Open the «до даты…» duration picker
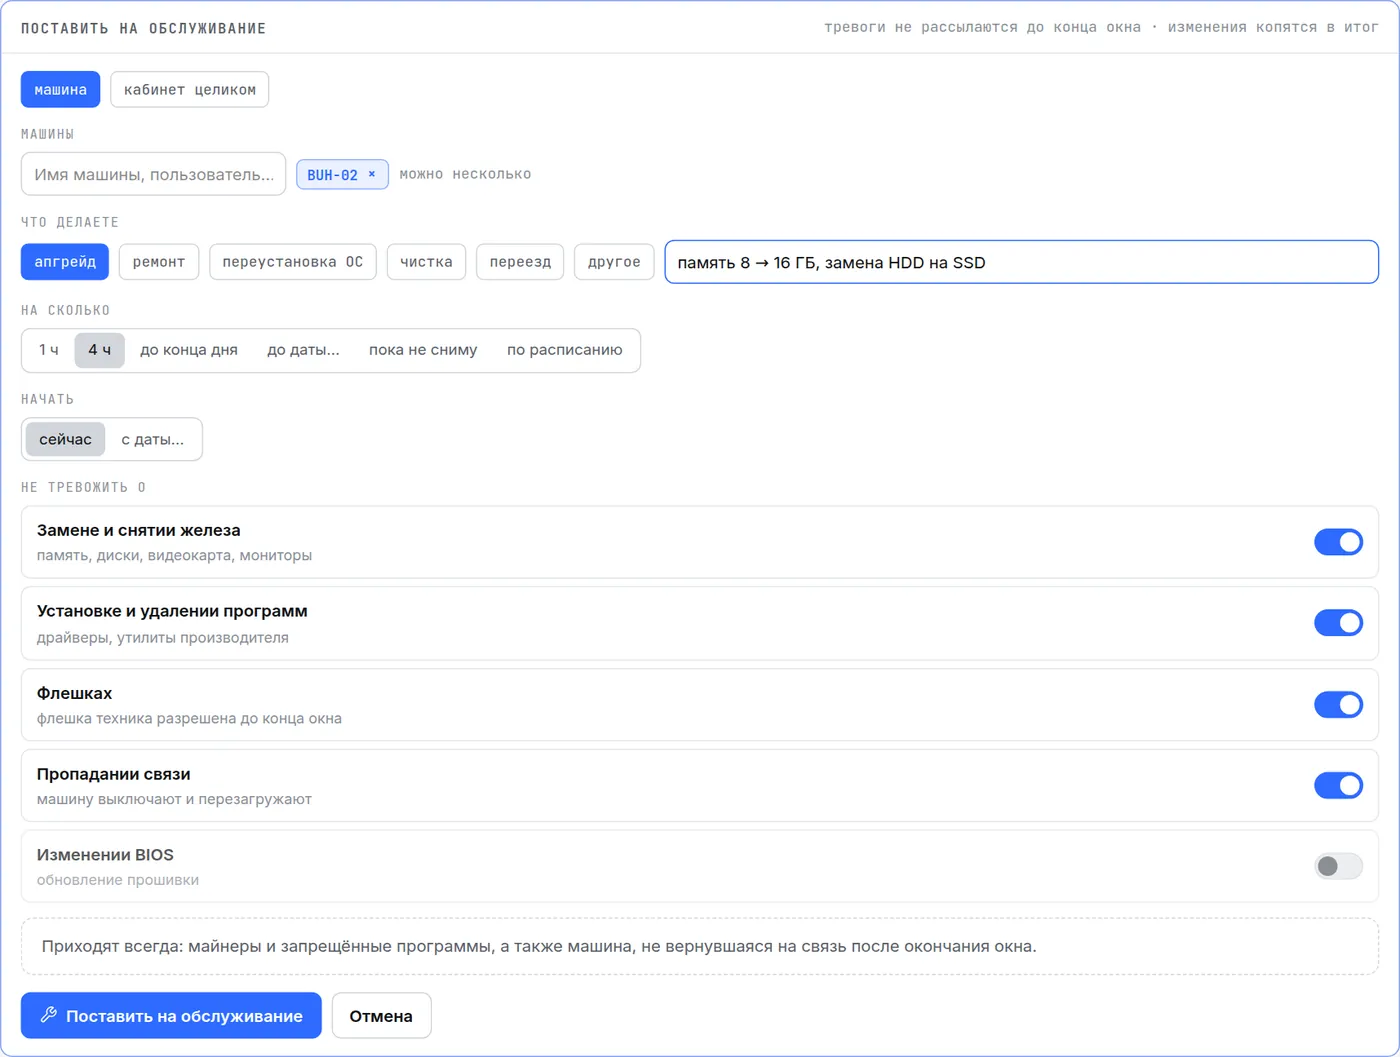 303,350
